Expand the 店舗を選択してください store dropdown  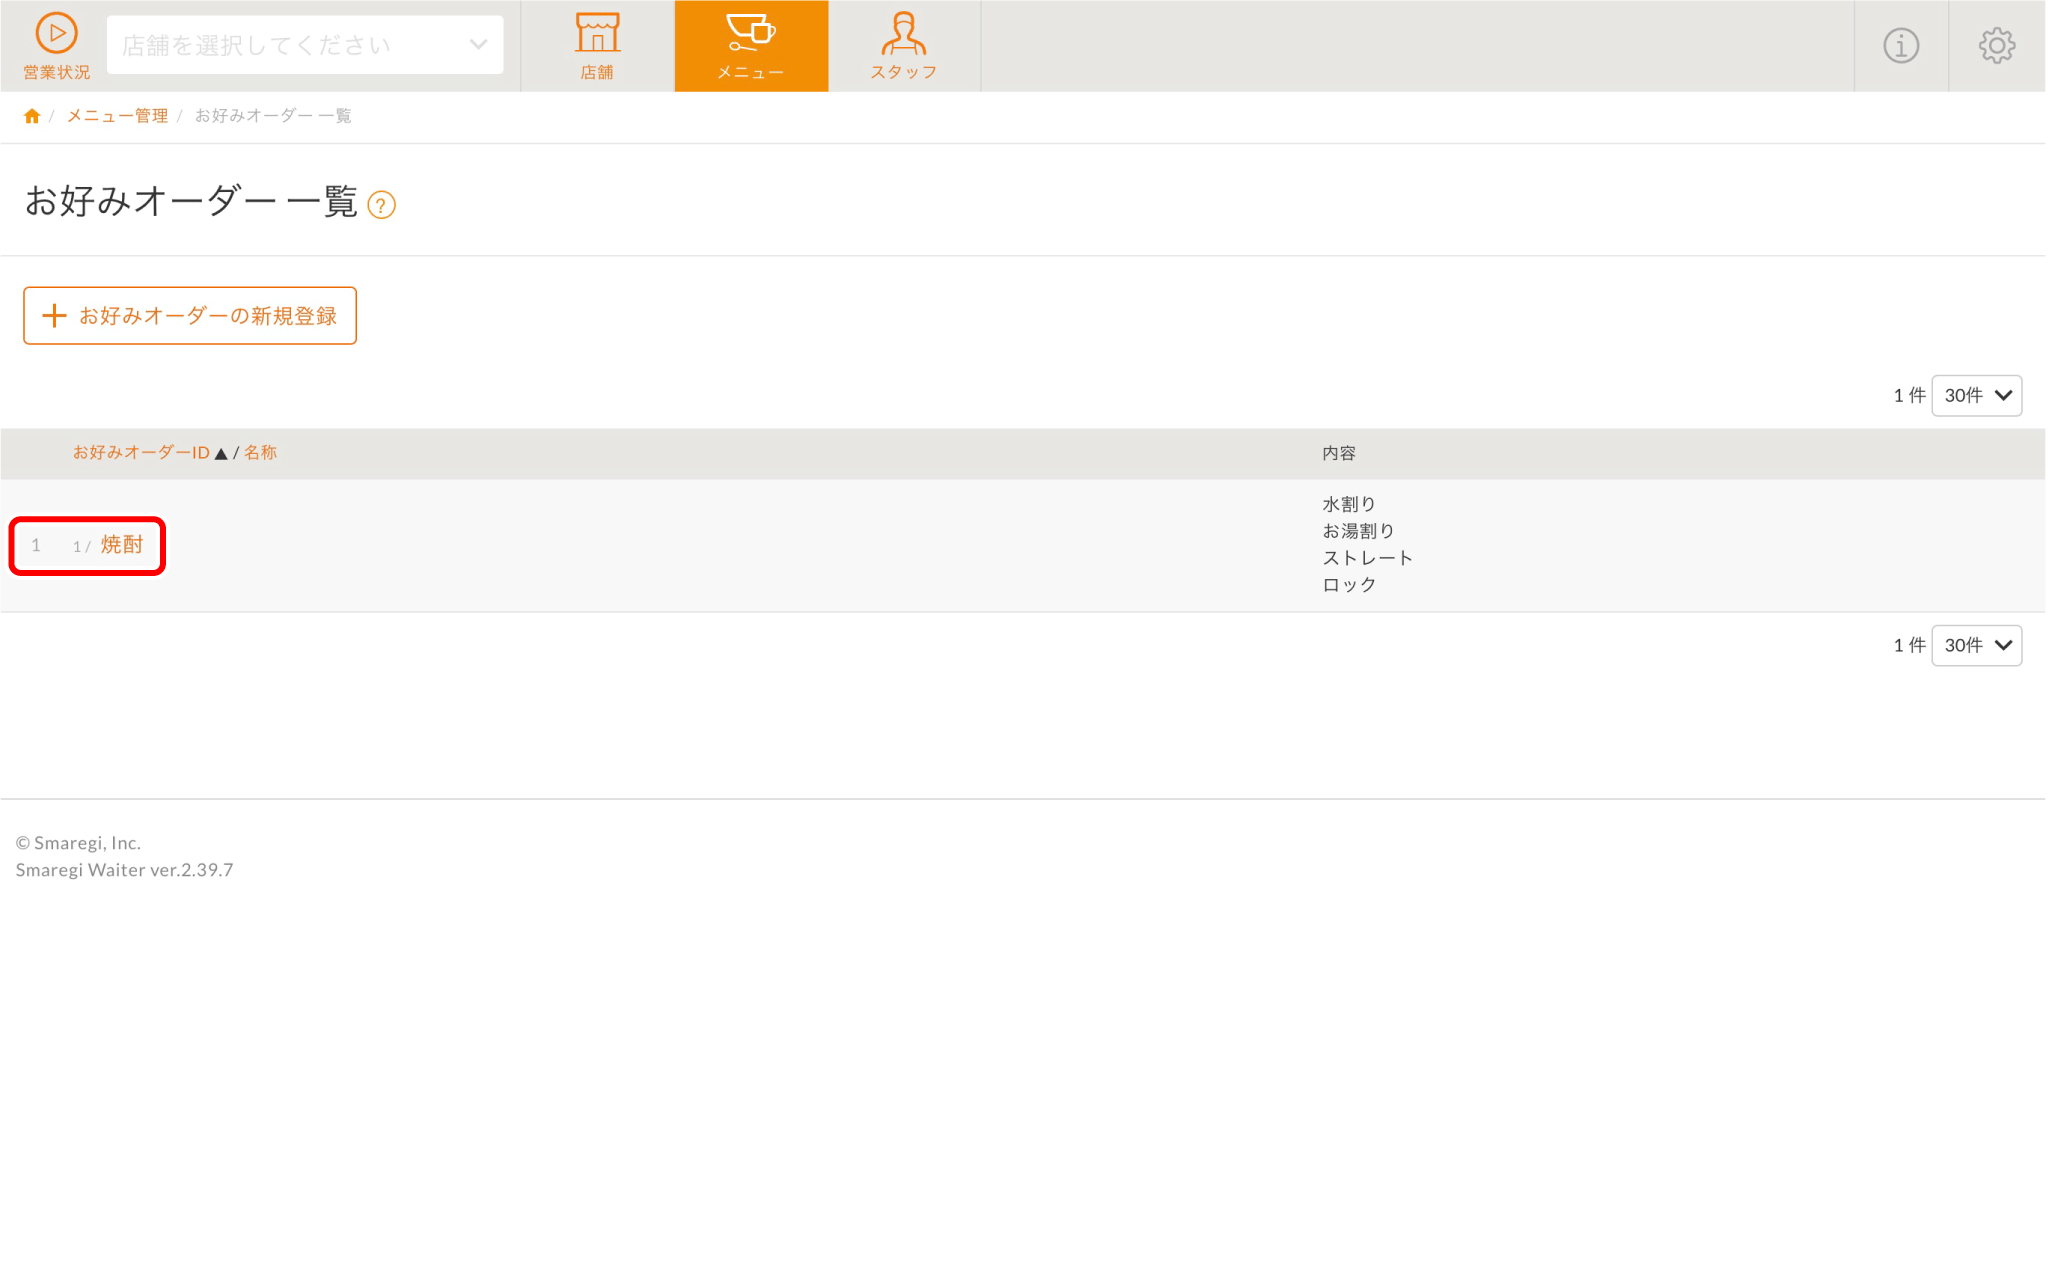(304, 45)
